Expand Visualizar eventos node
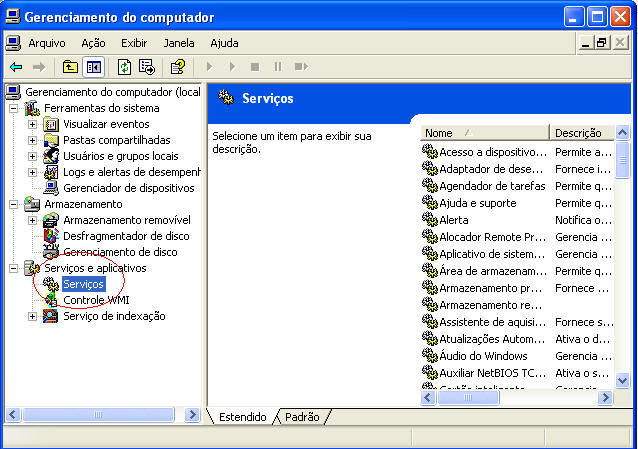638x449 pixels. click(33, 124)
